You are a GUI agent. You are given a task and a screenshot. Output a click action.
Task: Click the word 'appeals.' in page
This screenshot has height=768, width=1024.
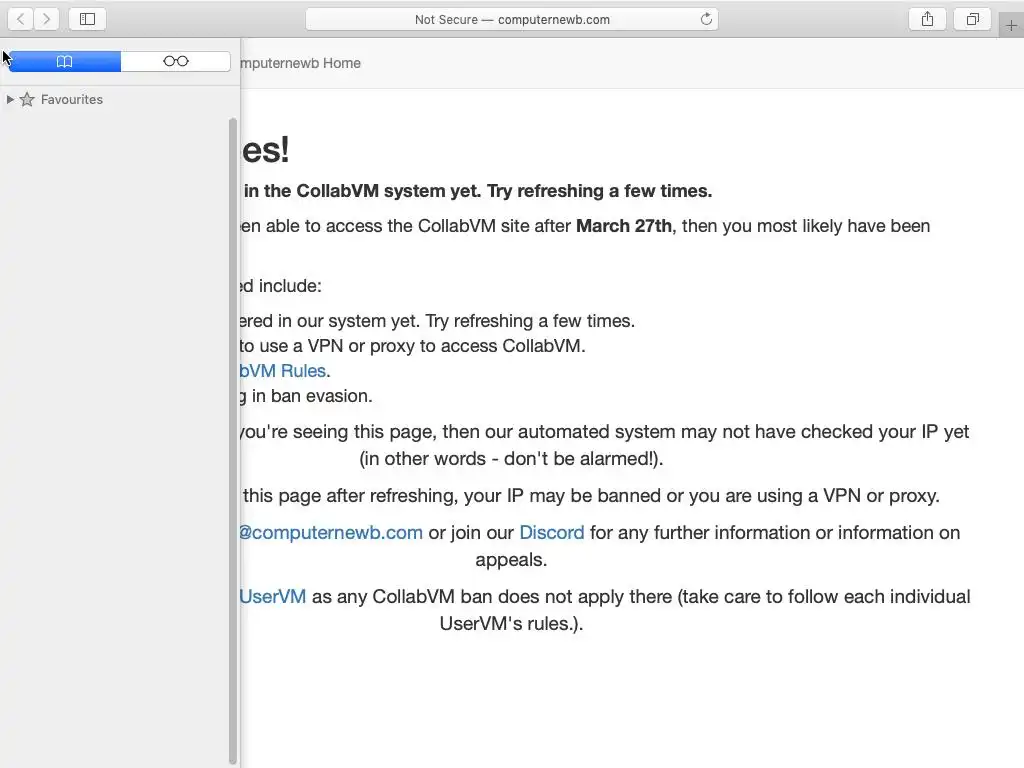tap(511, 560)
